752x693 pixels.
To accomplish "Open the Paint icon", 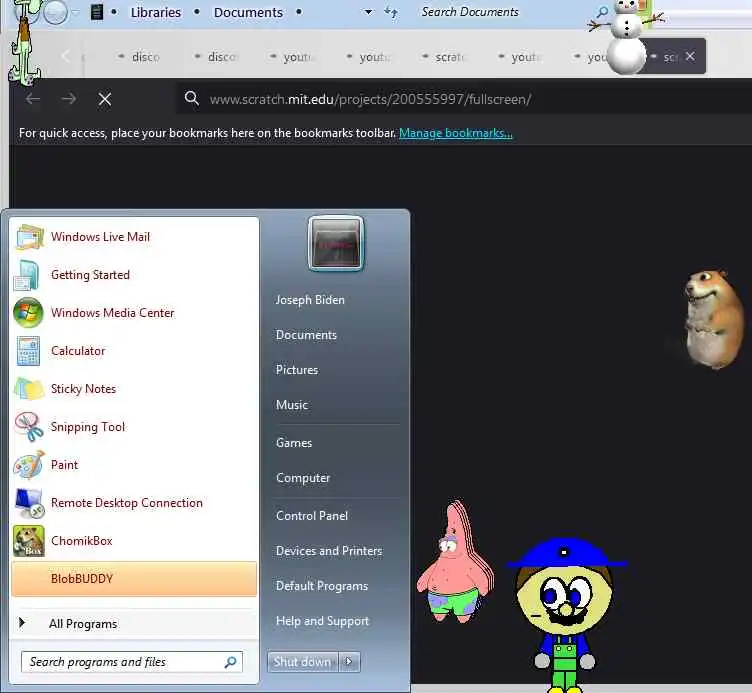I will pos(28,465).
